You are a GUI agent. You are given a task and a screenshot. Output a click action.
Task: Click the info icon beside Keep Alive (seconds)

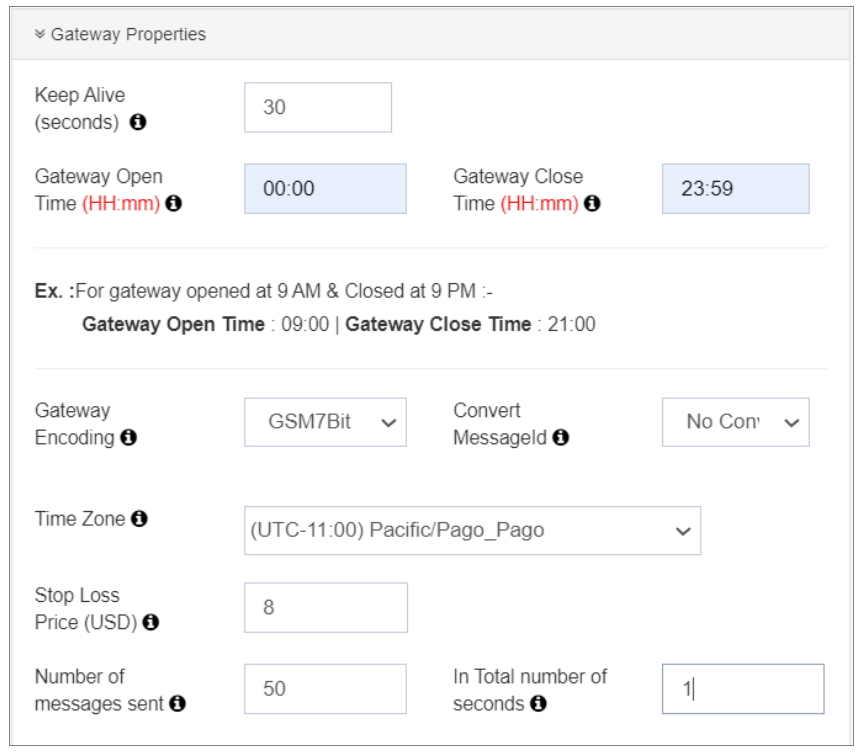coord(138,123)
